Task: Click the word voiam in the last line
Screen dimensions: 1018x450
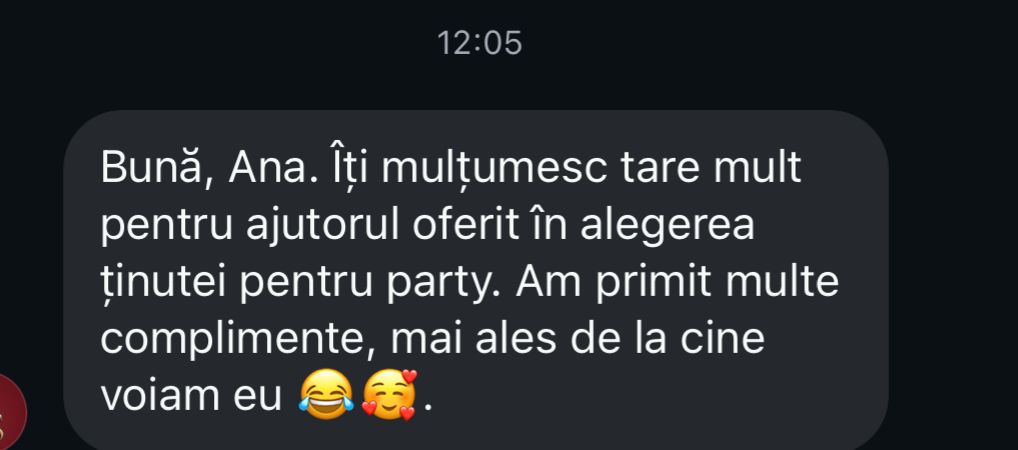Action: tap(160, 396)
